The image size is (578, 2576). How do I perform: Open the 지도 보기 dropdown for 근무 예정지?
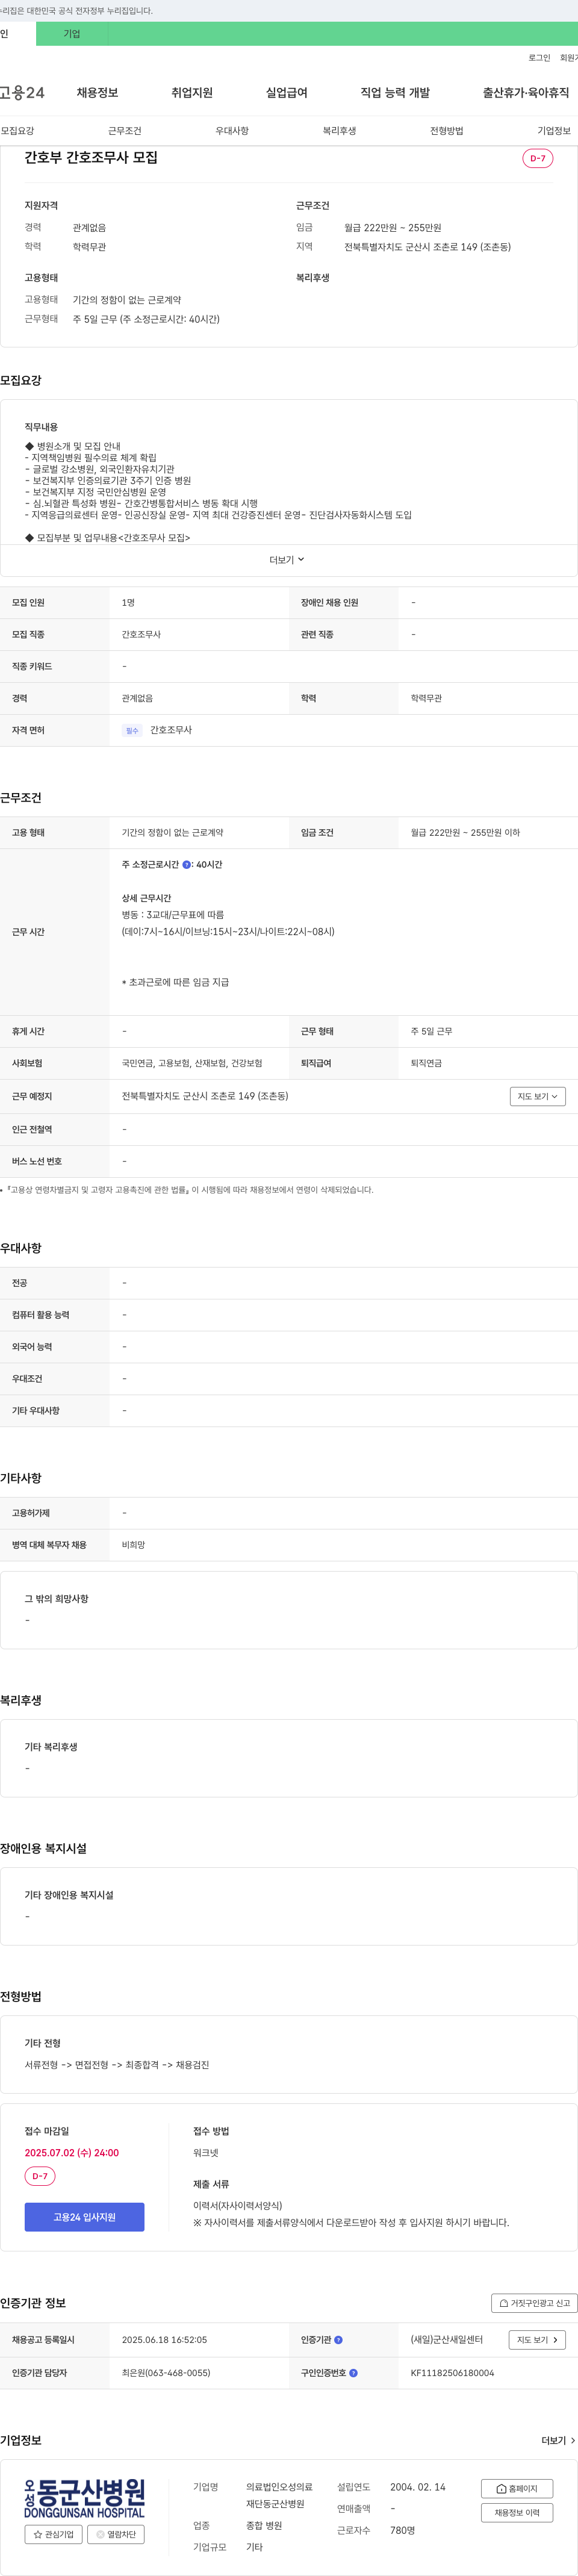(538, 1097)
